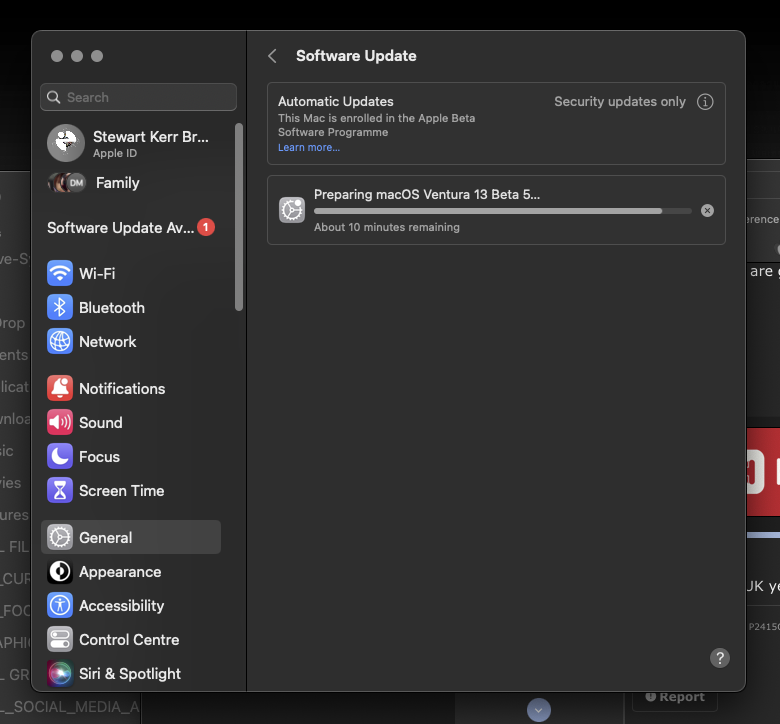Click the Family label

point(117,183)
